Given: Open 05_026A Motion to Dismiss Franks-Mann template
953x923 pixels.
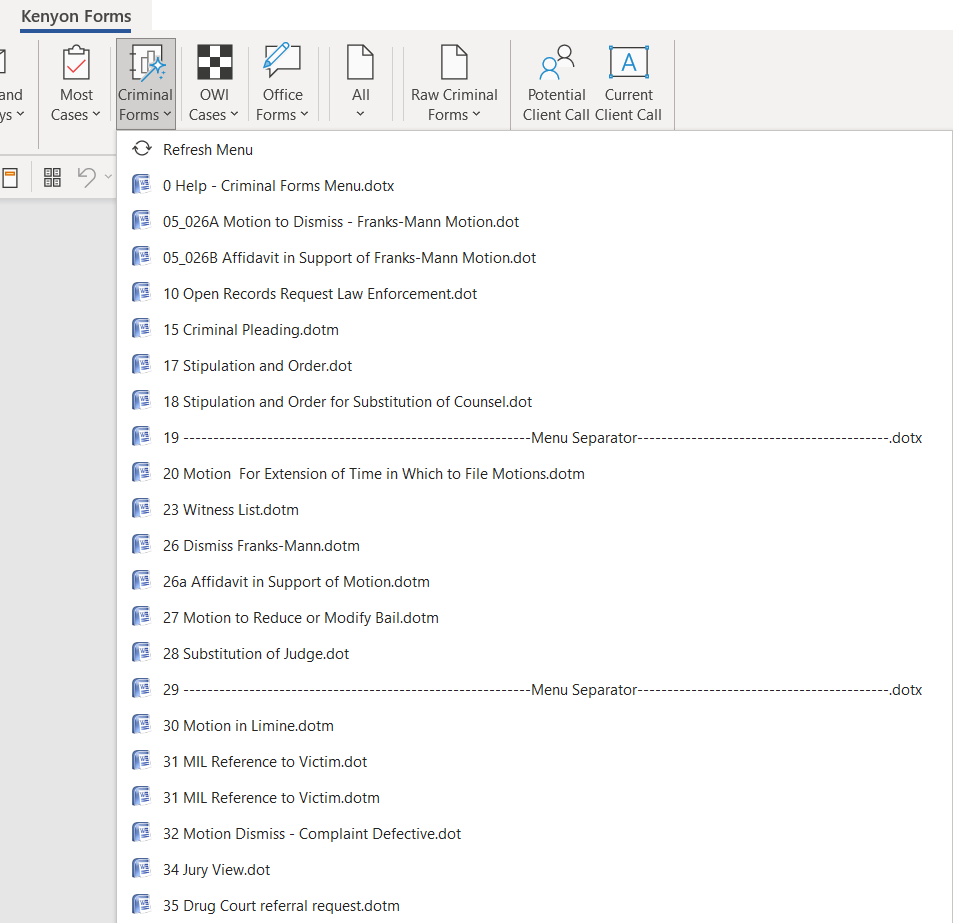Looking at the screenshot, I should point(534,221).
